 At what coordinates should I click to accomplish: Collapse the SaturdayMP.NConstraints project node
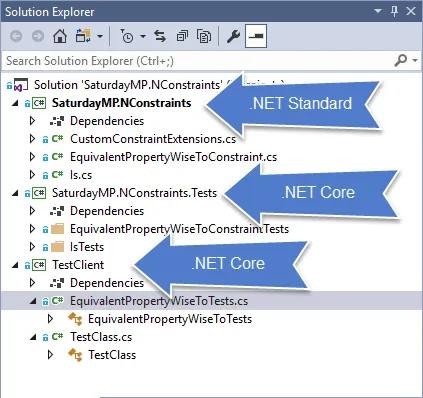(x=15, y=103)
